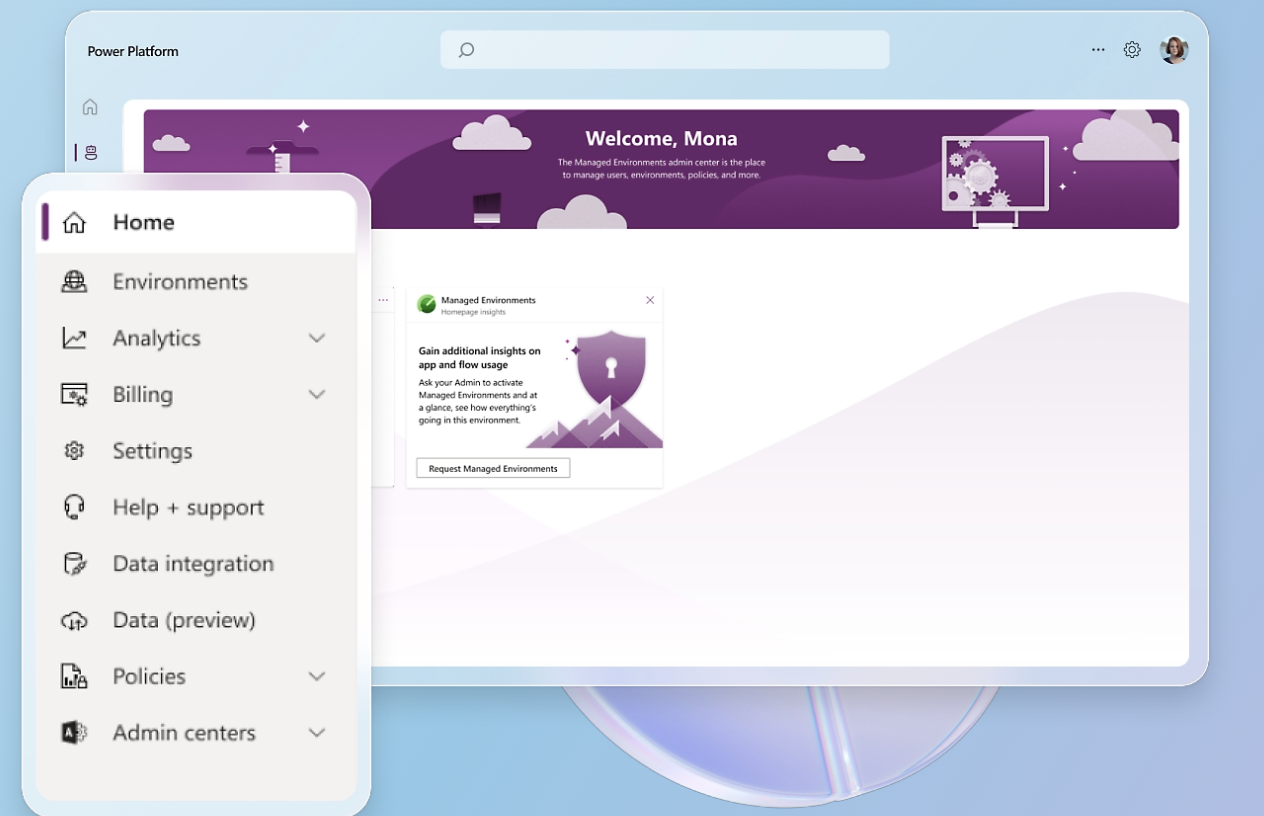Click the Home house icon in enlarged sidebar
1264x816 pixels.
coord(74,222)
